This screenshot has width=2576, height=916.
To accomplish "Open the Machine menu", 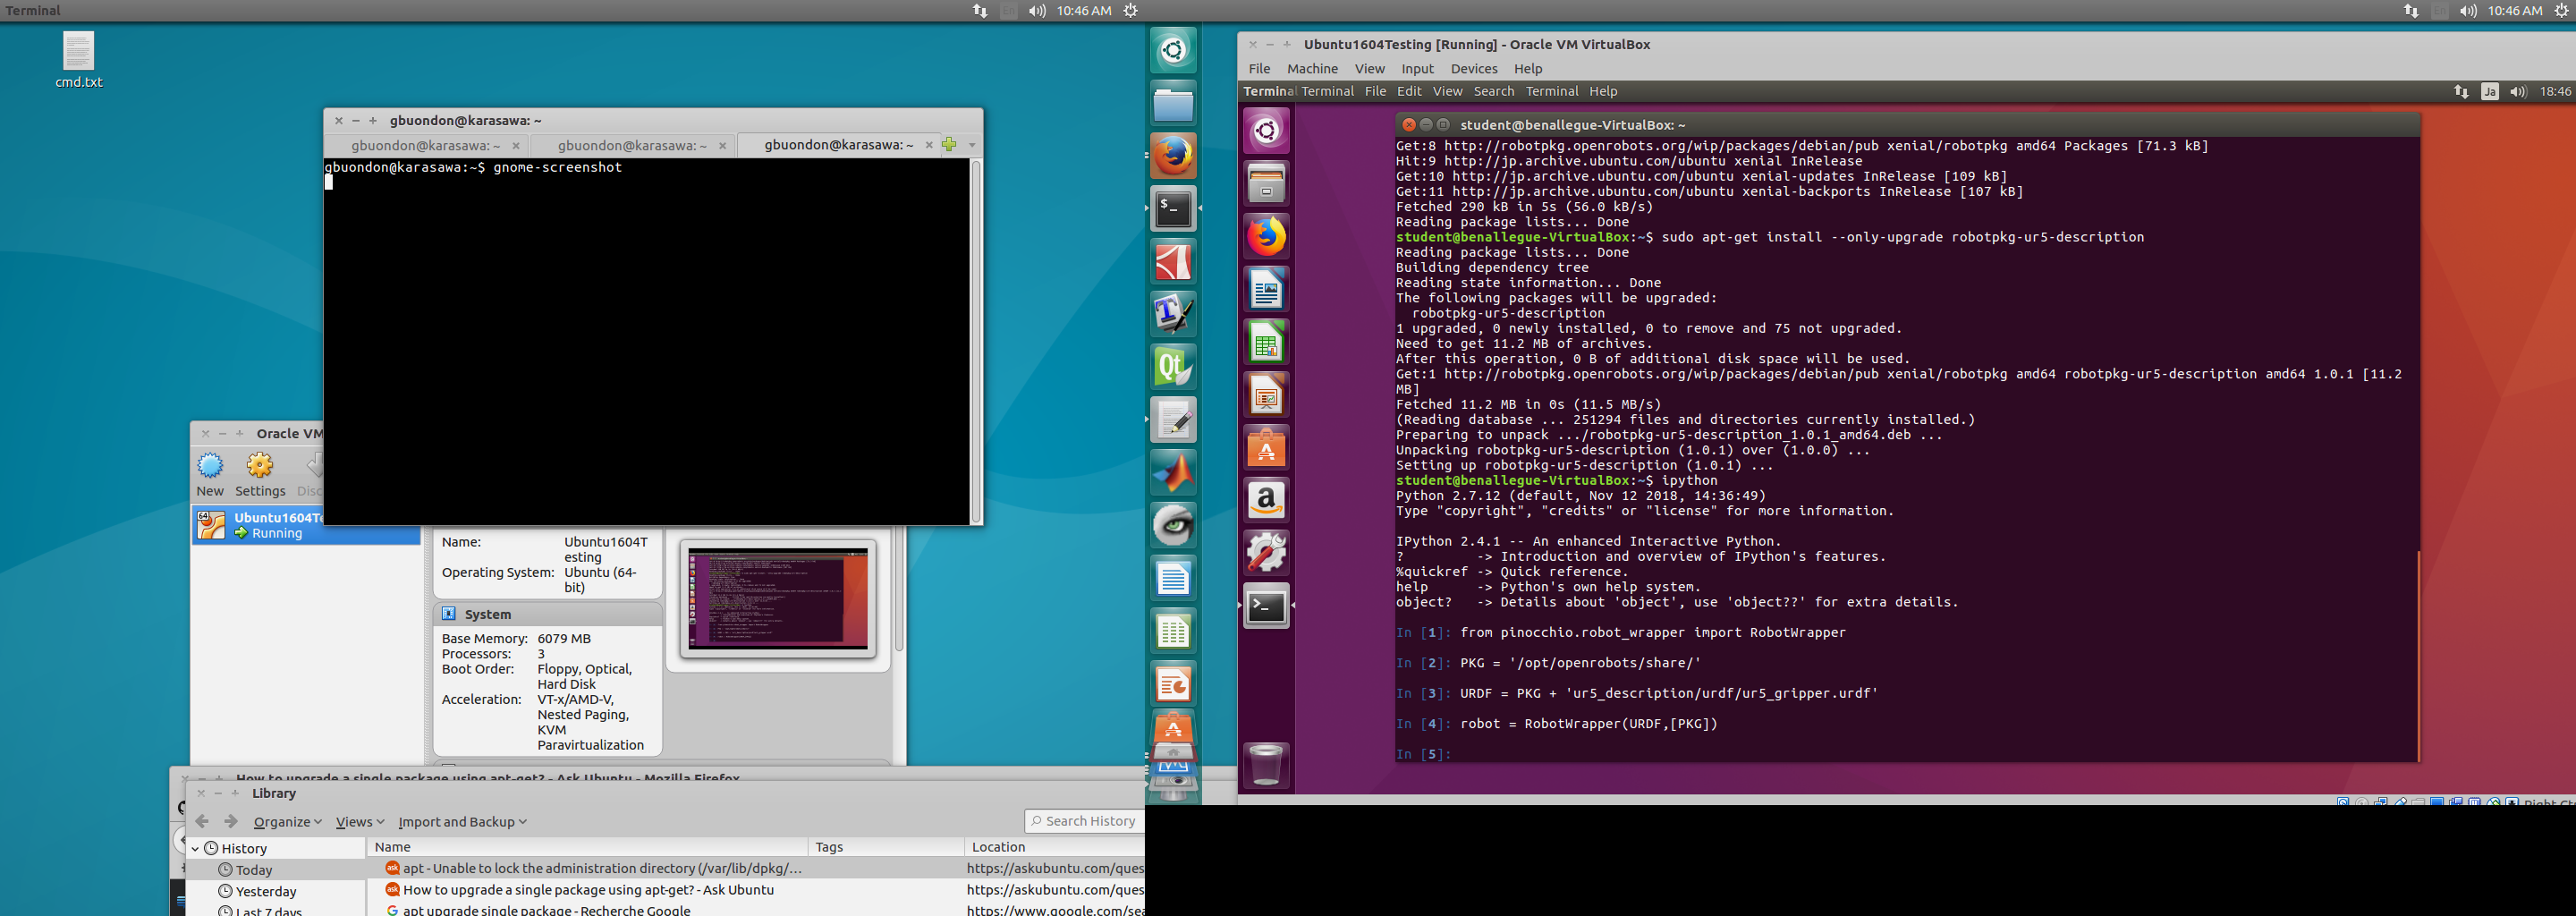I will click(x=1312, y=69).
